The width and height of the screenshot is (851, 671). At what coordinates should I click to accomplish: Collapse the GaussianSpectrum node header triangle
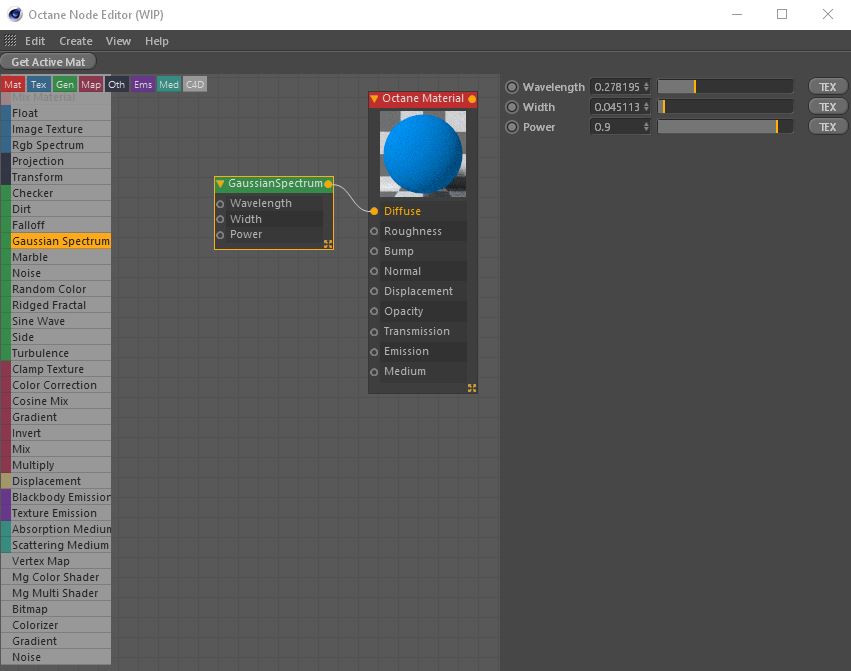point(220,184)
